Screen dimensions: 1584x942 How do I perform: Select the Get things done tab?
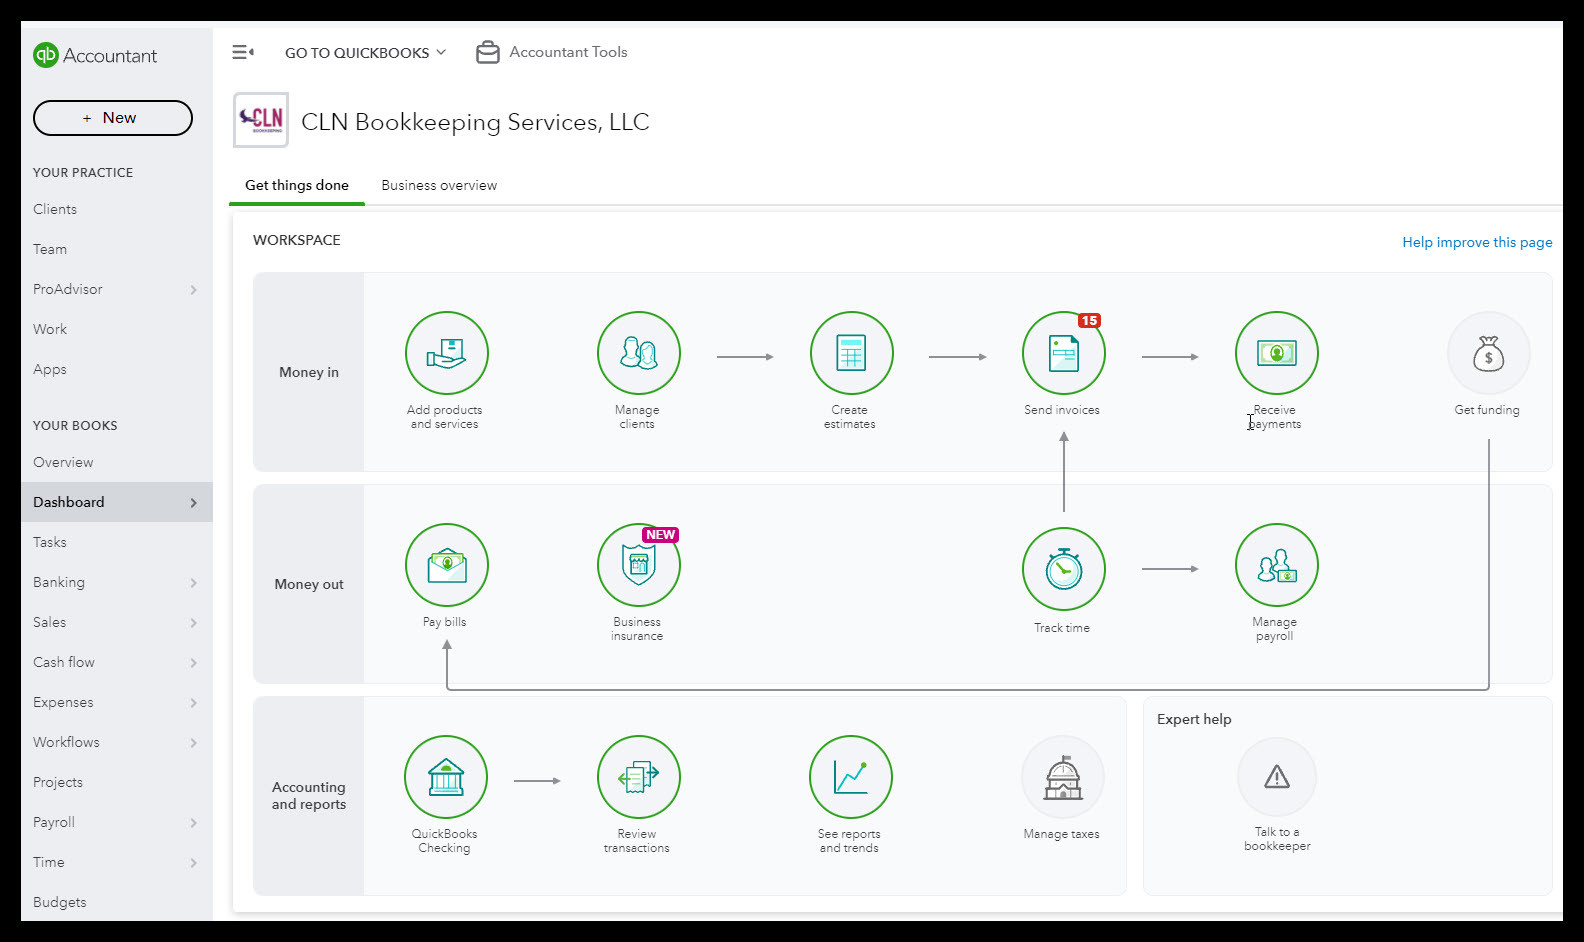click(x=297, y=186)
